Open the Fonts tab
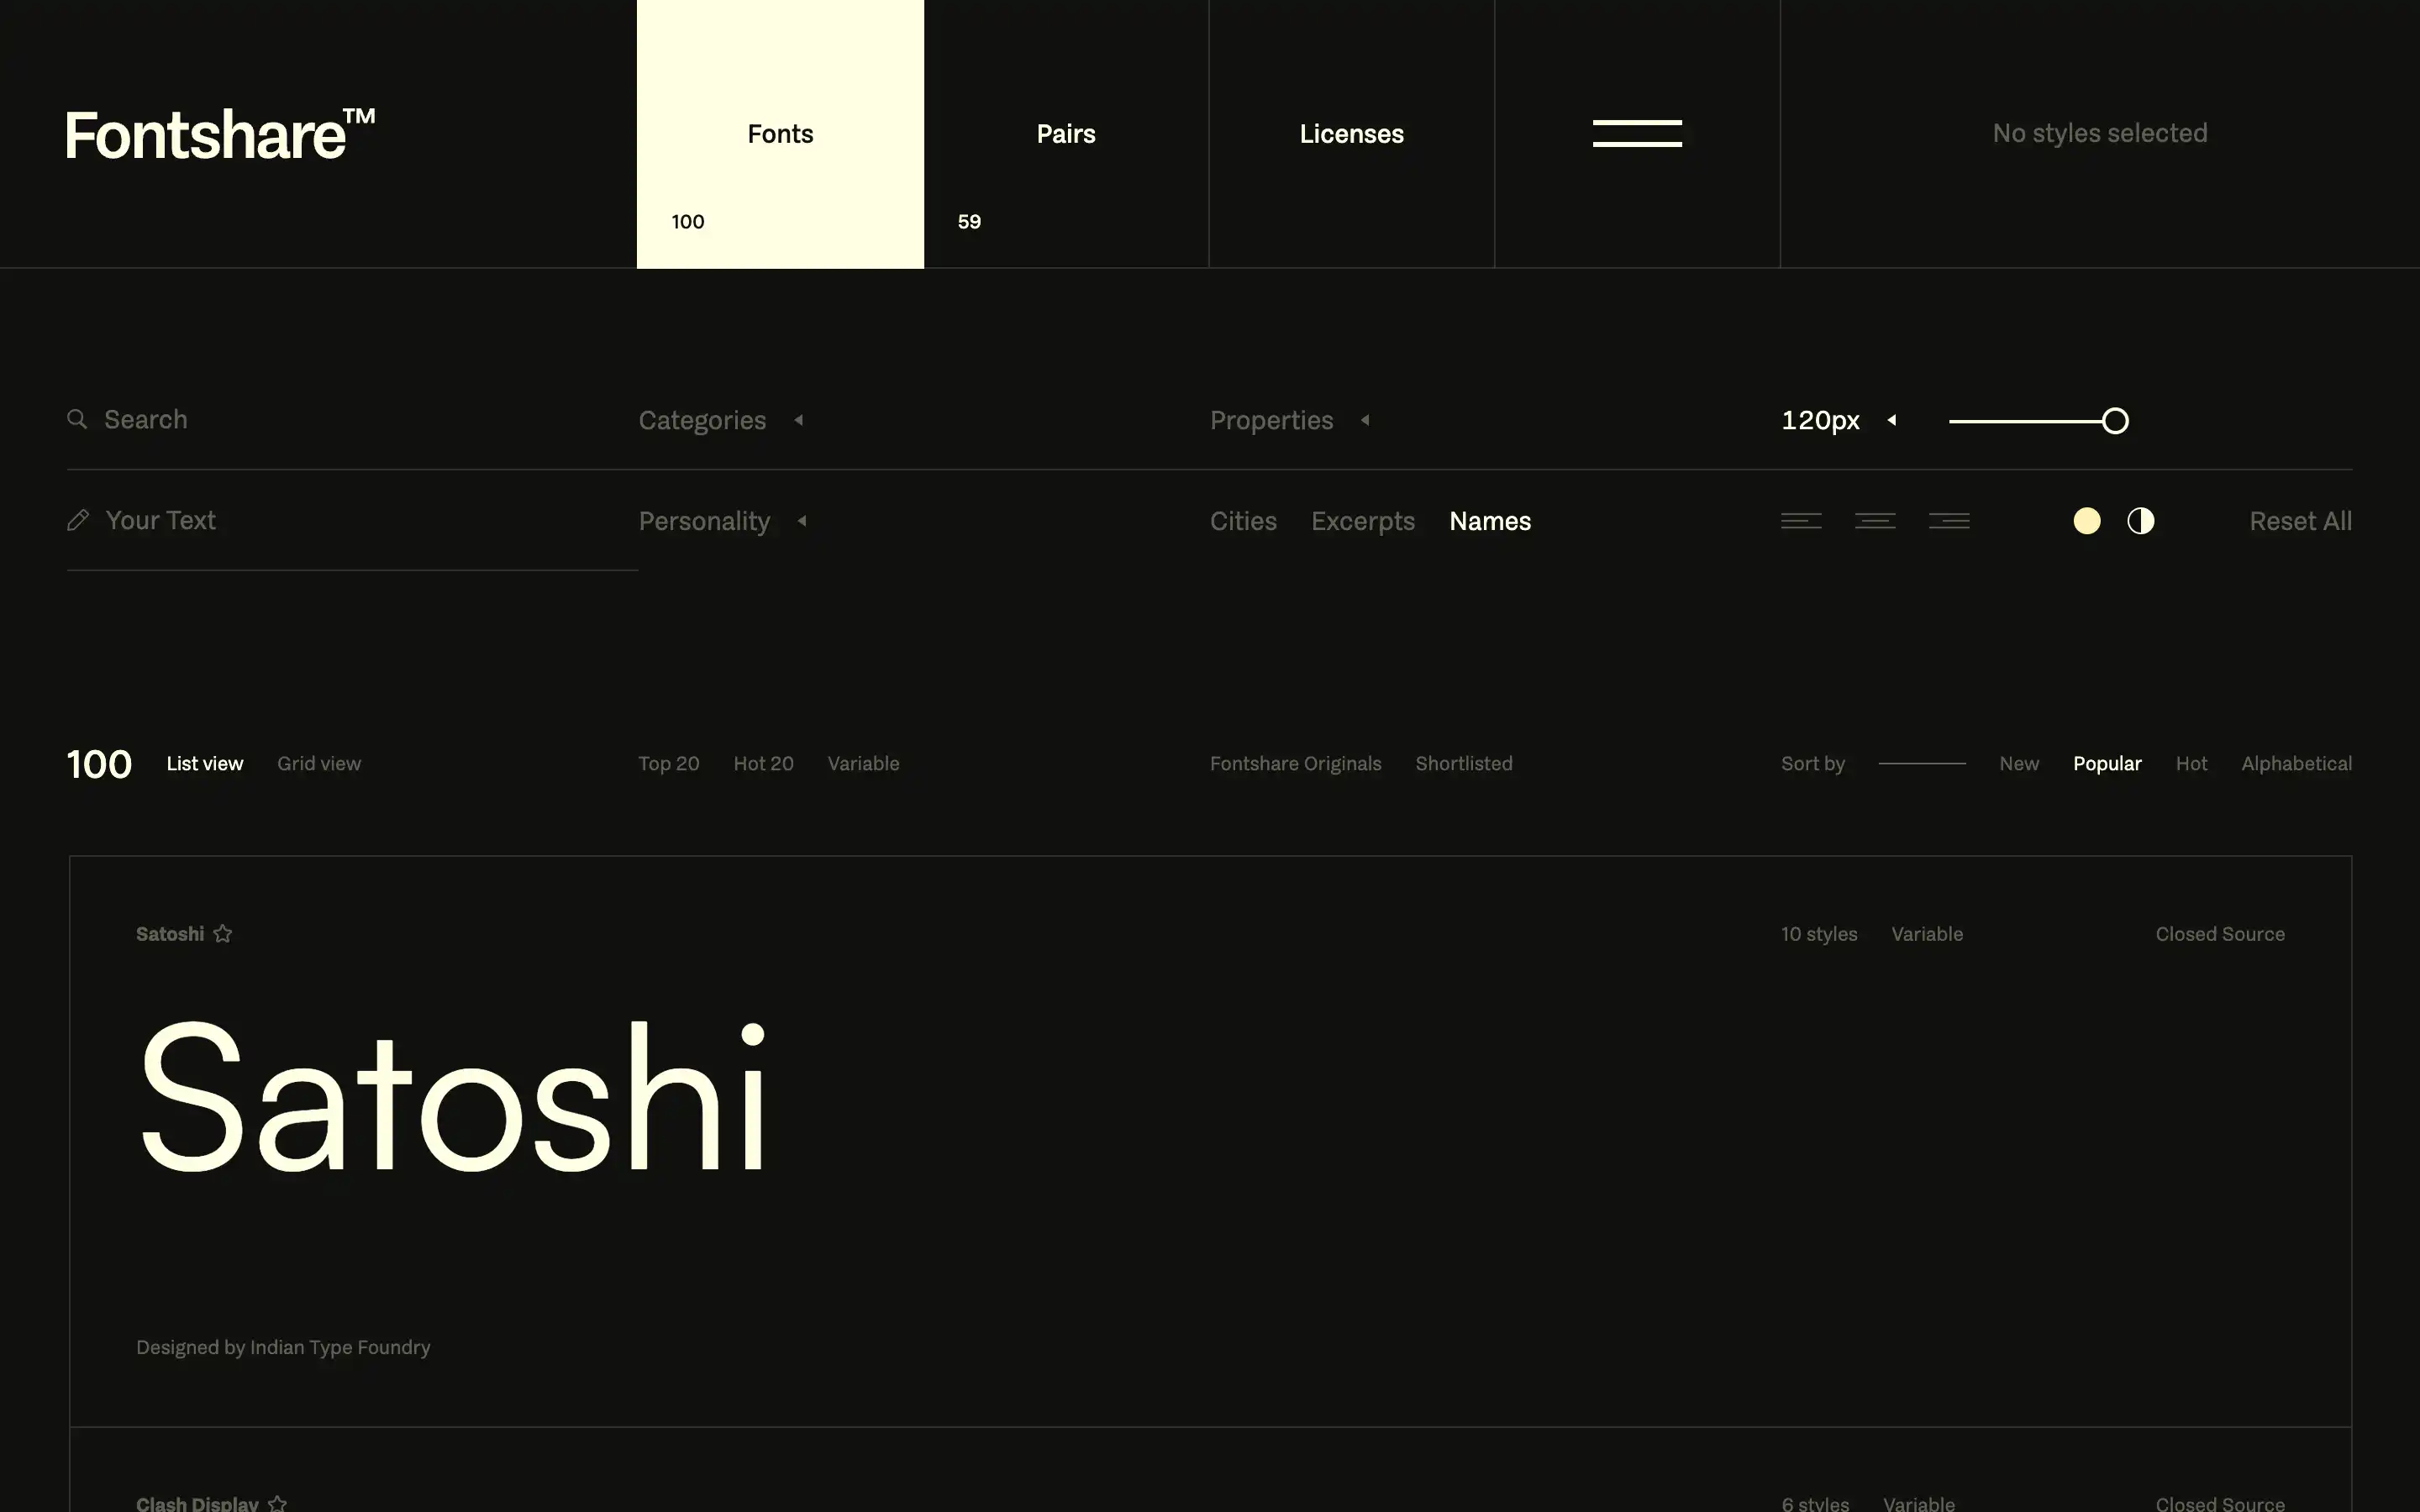Viewport: 2420px width, 1512px height. pyautogui.click(x=780, y=134)
